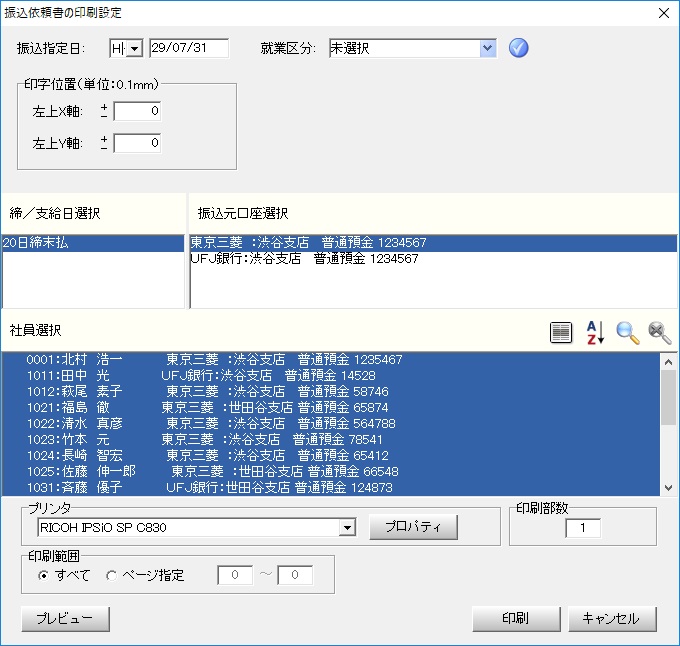Select employee 1012:萩尾 素子
680x646 pixels.
pos(331,392)
